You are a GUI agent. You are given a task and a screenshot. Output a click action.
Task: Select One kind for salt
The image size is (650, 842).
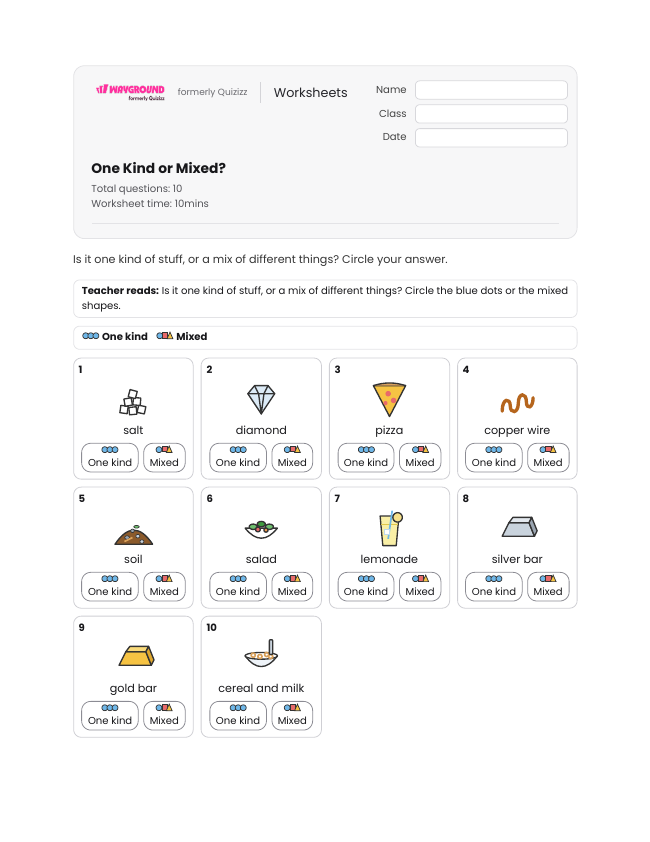[x=110, y=458]
